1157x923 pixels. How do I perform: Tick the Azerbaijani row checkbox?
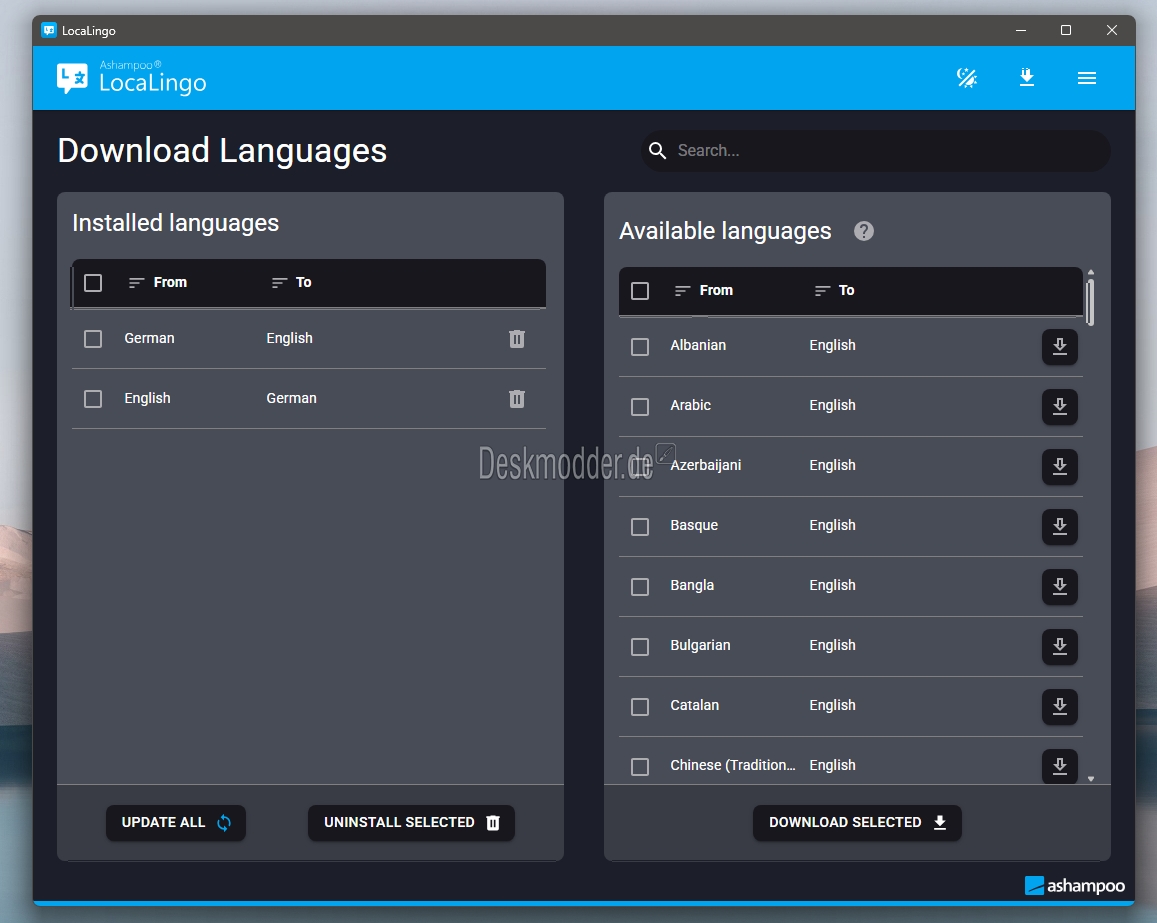(640, 466)
